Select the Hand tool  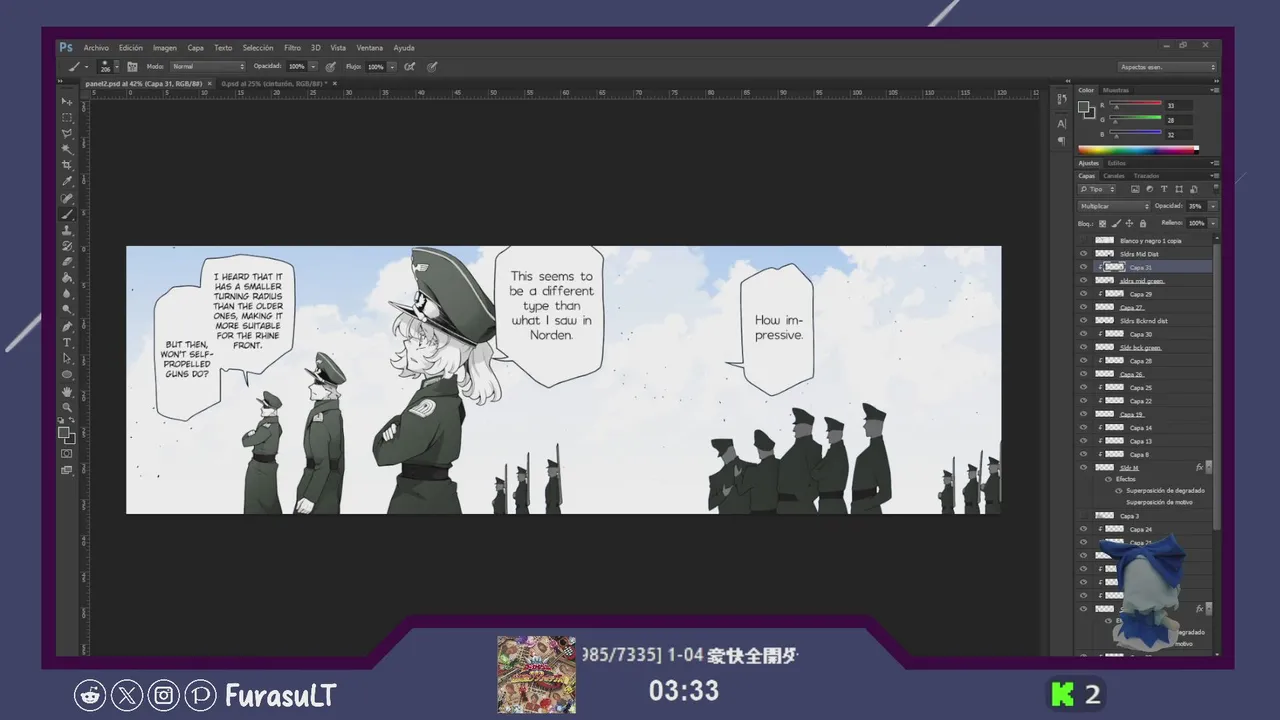[67, 391]
